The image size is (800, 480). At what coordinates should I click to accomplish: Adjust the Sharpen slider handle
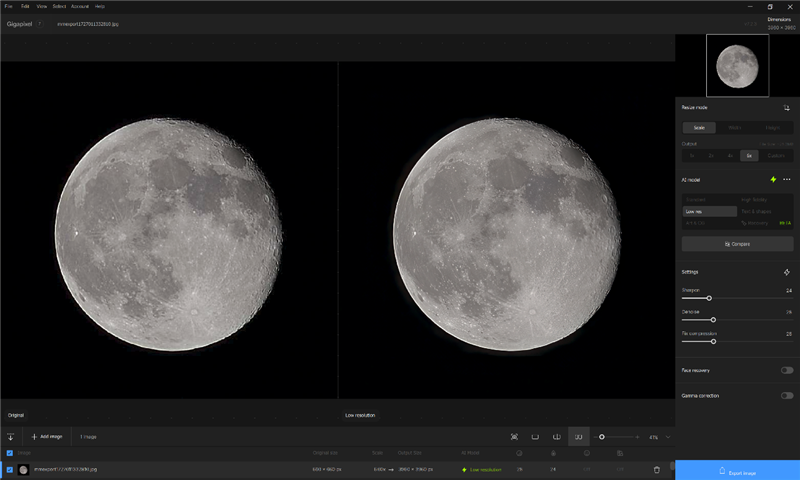(x=709, y=298)
